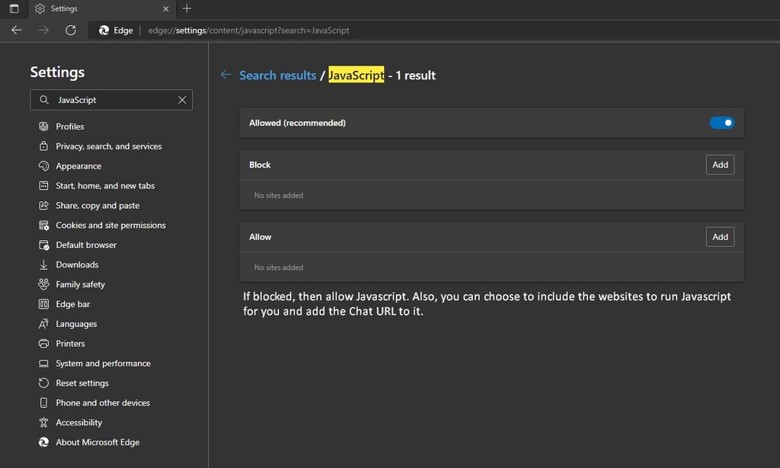
Task: Click the About Microsoft Edge logo icon
Action: pyautogui.click(x=44, y=442)
